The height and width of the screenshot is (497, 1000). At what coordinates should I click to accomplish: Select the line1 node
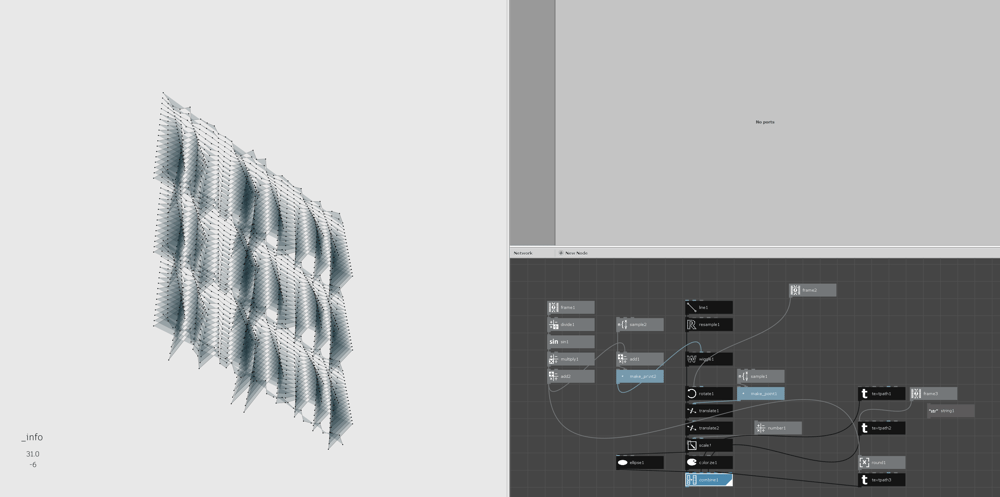pos(709,308)
